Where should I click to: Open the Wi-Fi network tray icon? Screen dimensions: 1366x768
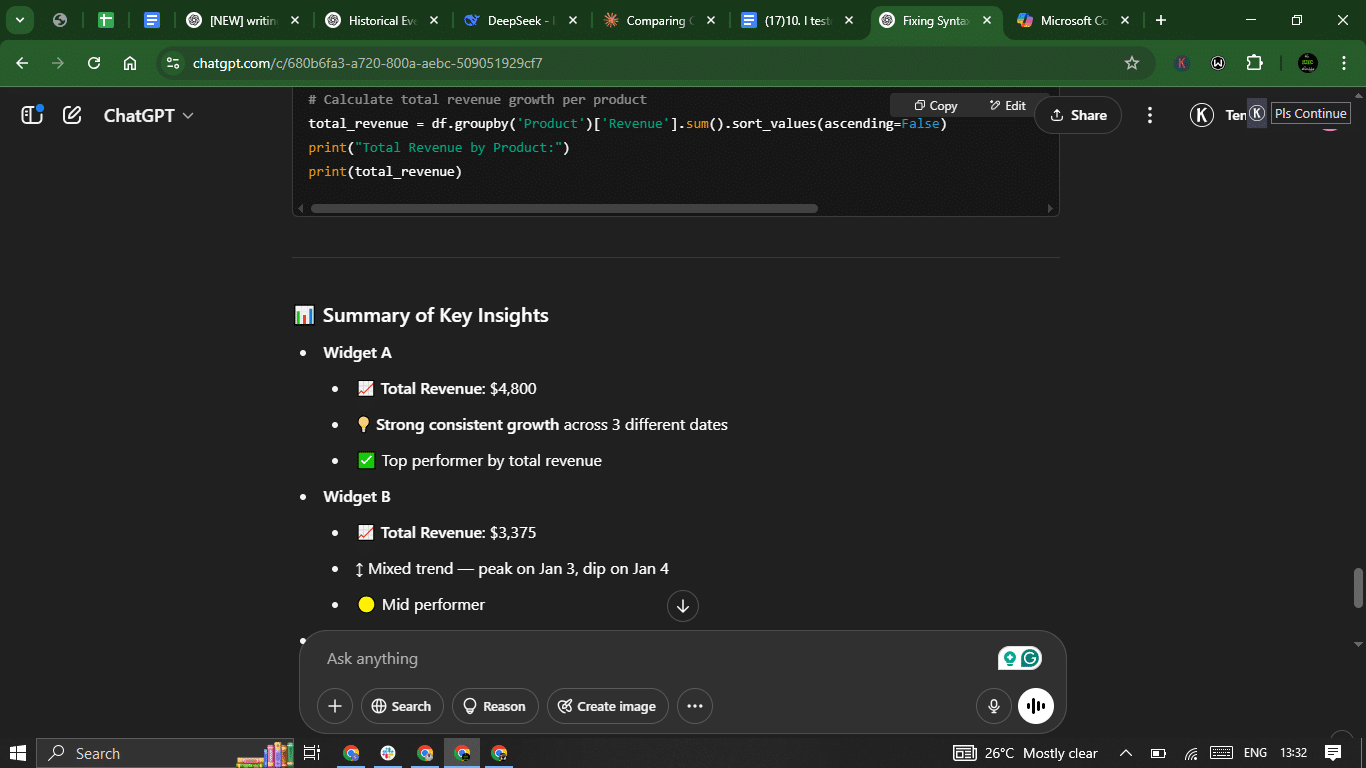(x=1191, y=753)
